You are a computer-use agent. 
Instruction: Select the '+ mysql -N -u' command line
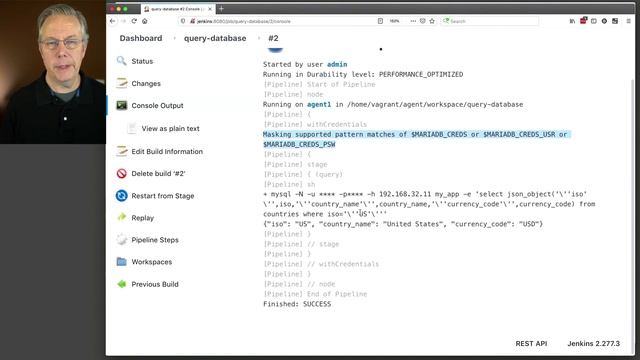coord(429,204)
